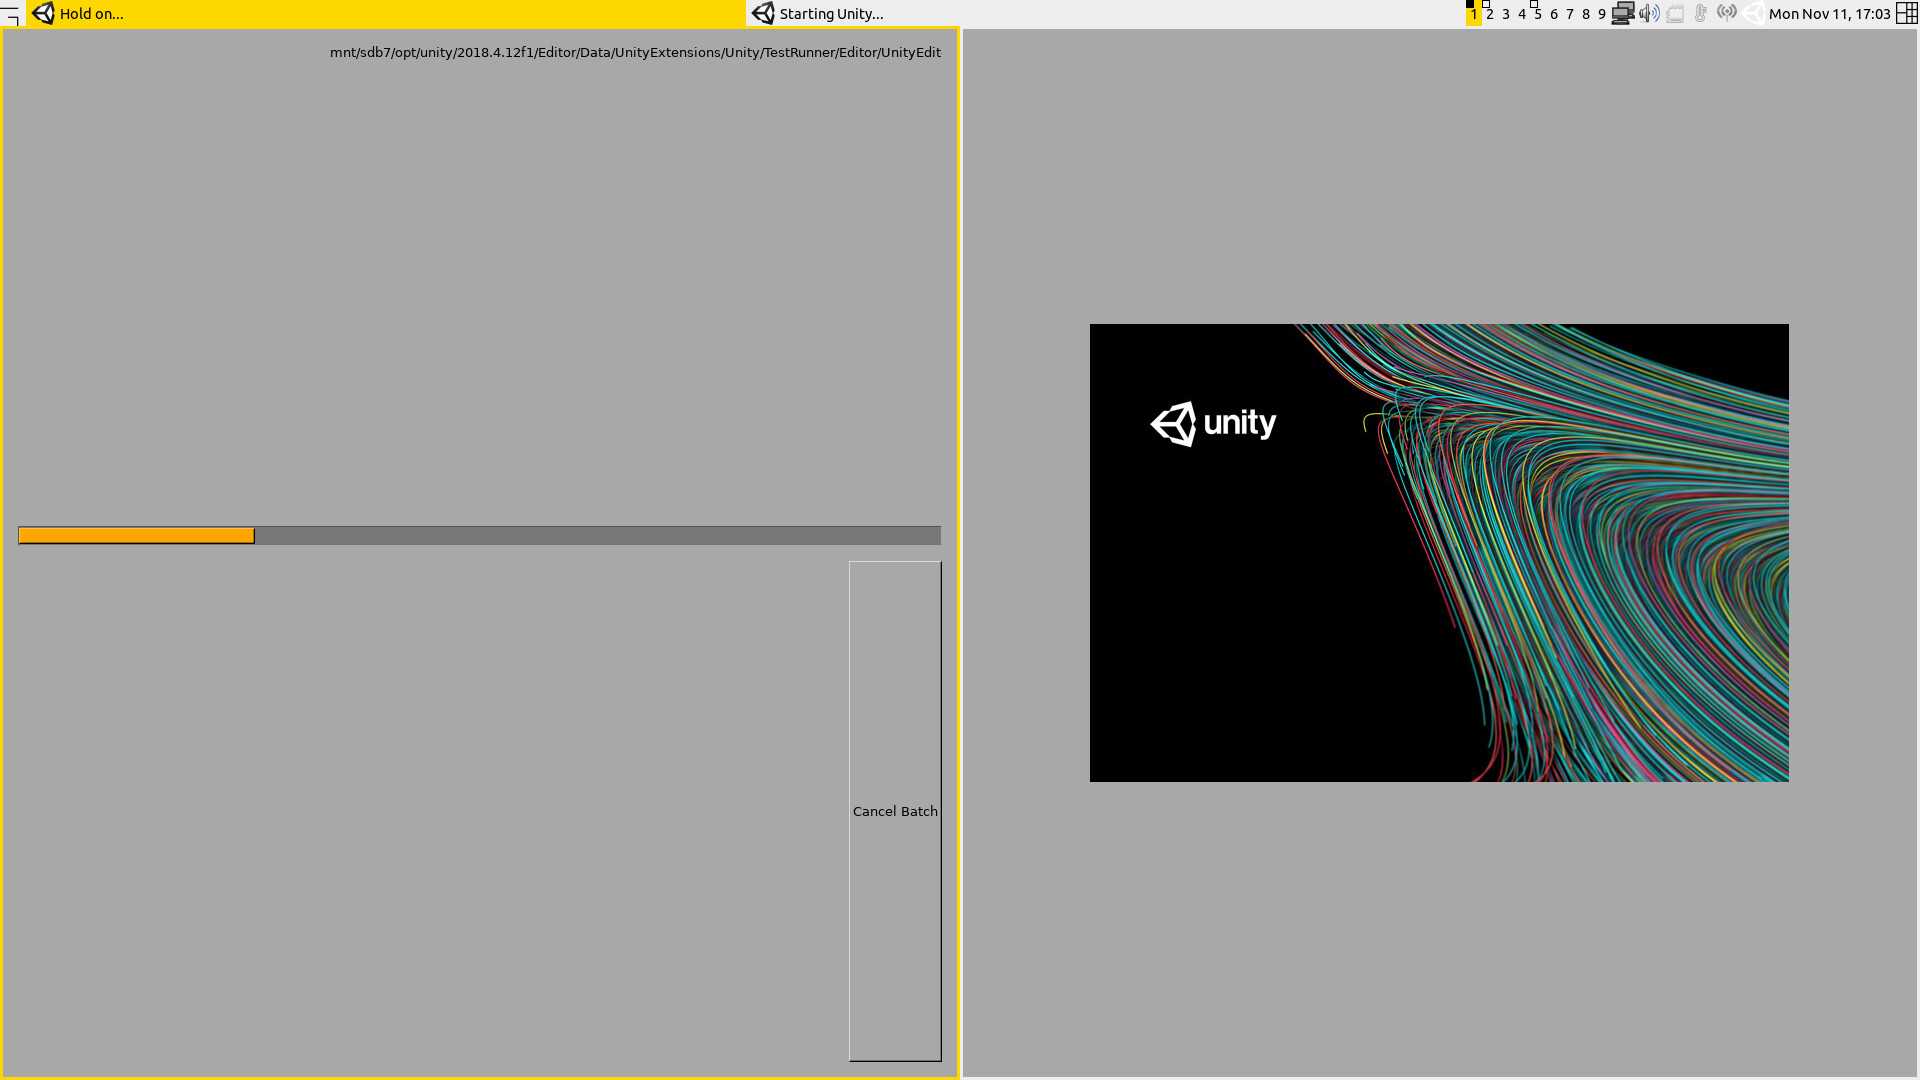This screenshot has width=1920, height=1080.
Task: Click the Unity icon beside 'Starting Unity...'
Action: (x=763, y=13)
